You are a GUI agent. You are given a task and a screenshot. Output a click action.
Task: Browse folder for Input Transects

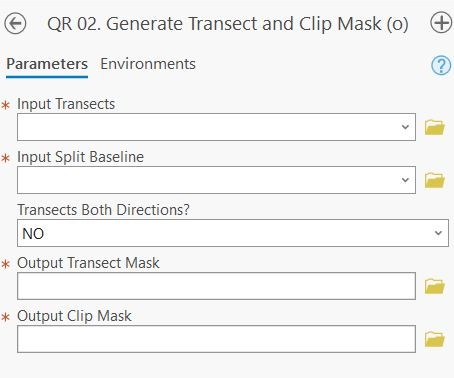point(435,127)
